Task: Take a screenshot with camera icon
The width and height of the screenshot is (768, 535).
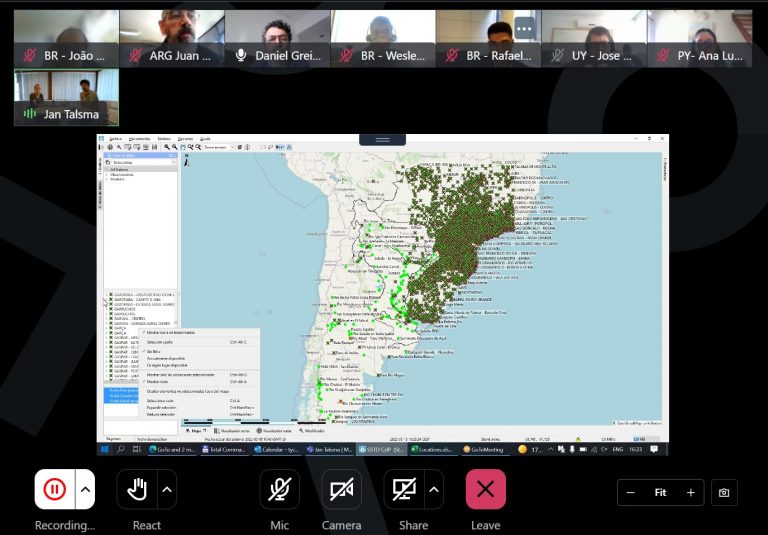Action: [x=723, y=492]
